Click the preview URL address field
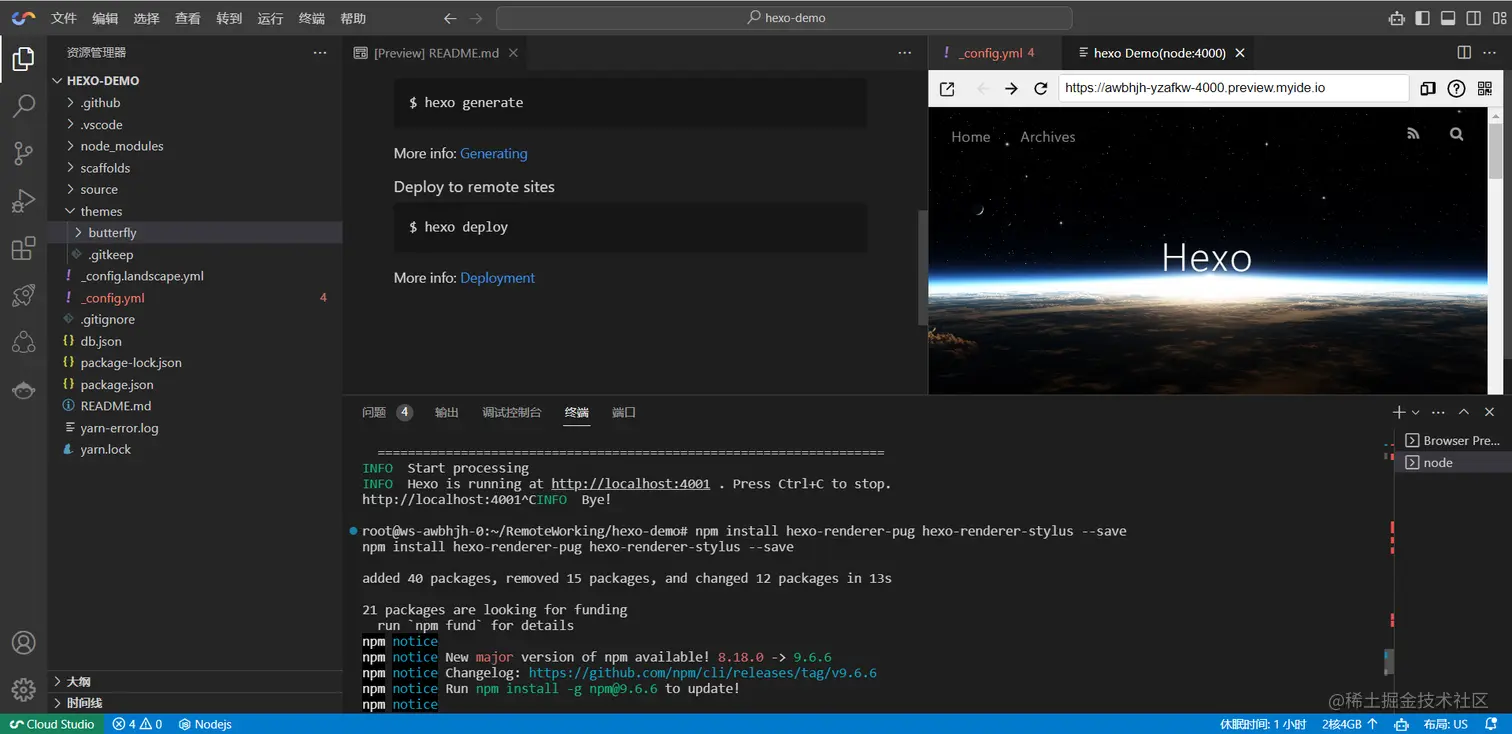Screen dimensions: 1512x734 tap(1233, 88)
